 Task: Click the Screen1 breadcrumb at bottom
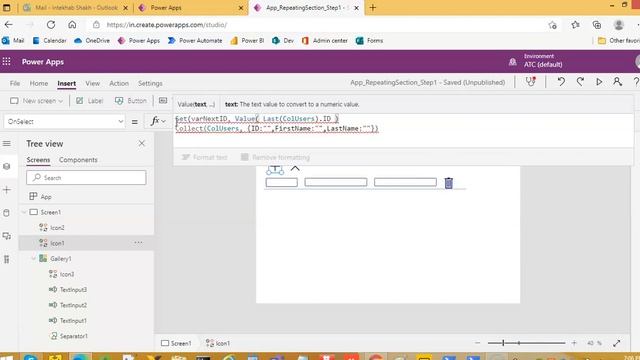point(176,343)
